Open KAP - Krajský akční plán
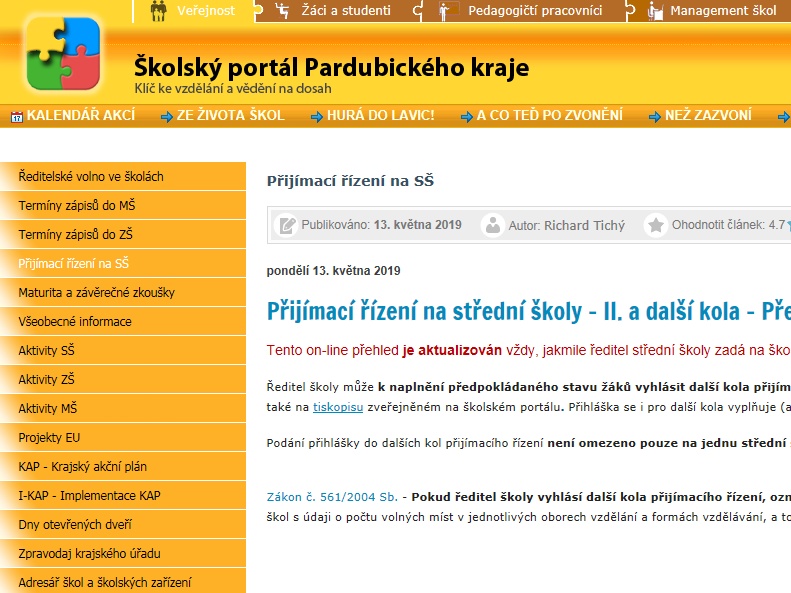 click(x=123, y=466)
